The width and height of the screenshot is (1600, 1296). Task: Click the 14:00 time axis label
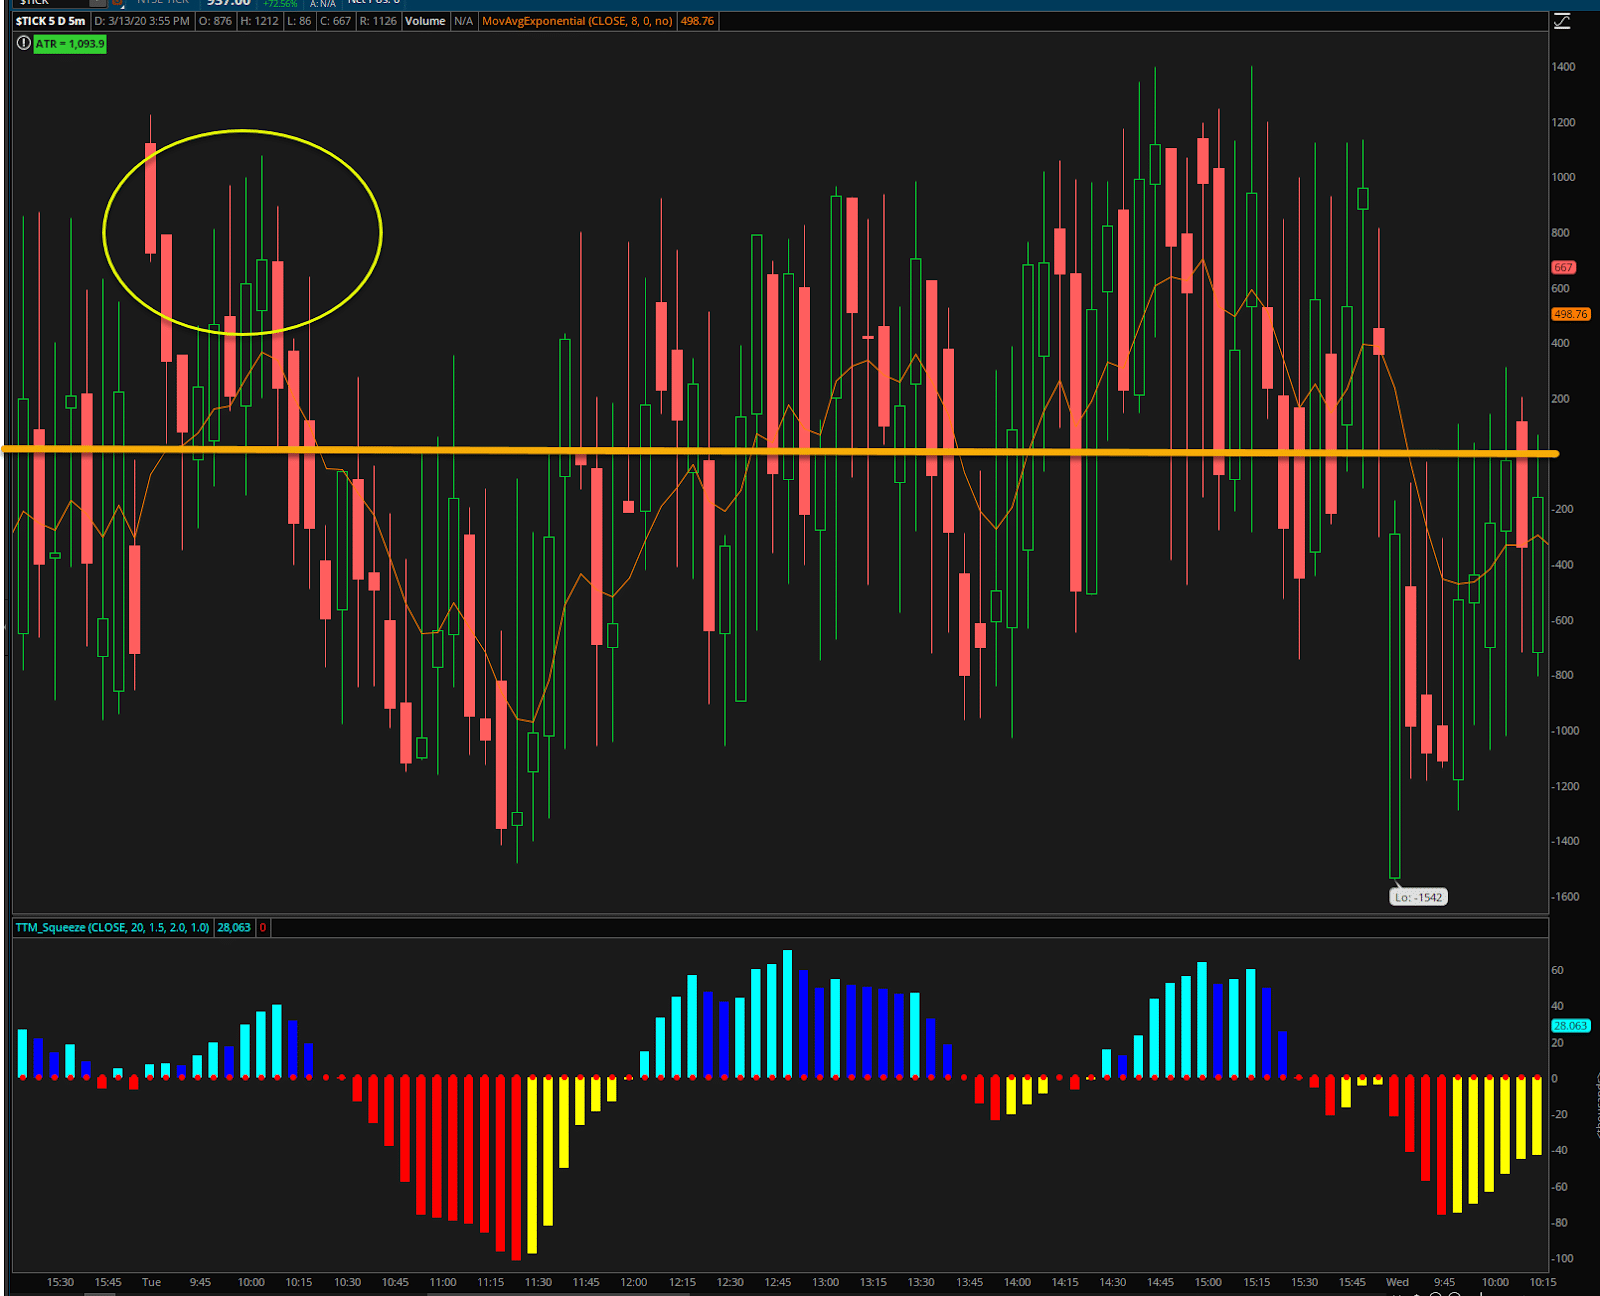pyautogui.click(x=1017, y=1282)
